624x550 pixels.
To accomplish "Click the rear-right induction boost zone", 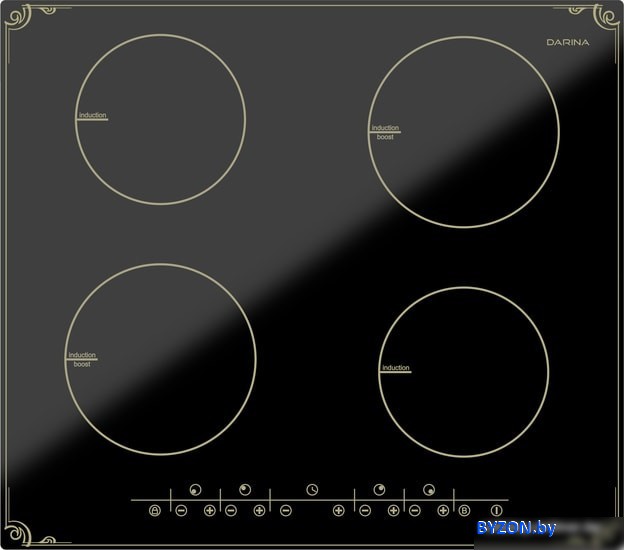I will 464,132.
